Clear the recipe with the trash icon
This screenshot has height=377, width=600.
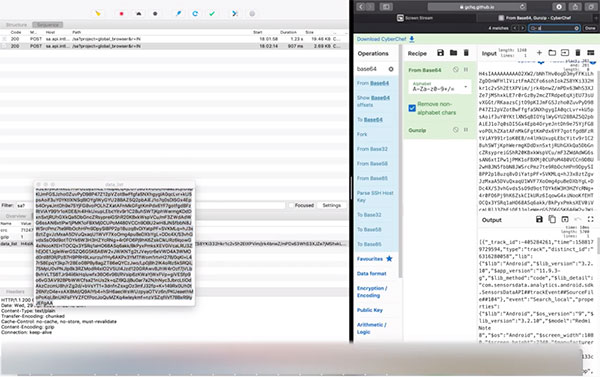click(466, 53)
